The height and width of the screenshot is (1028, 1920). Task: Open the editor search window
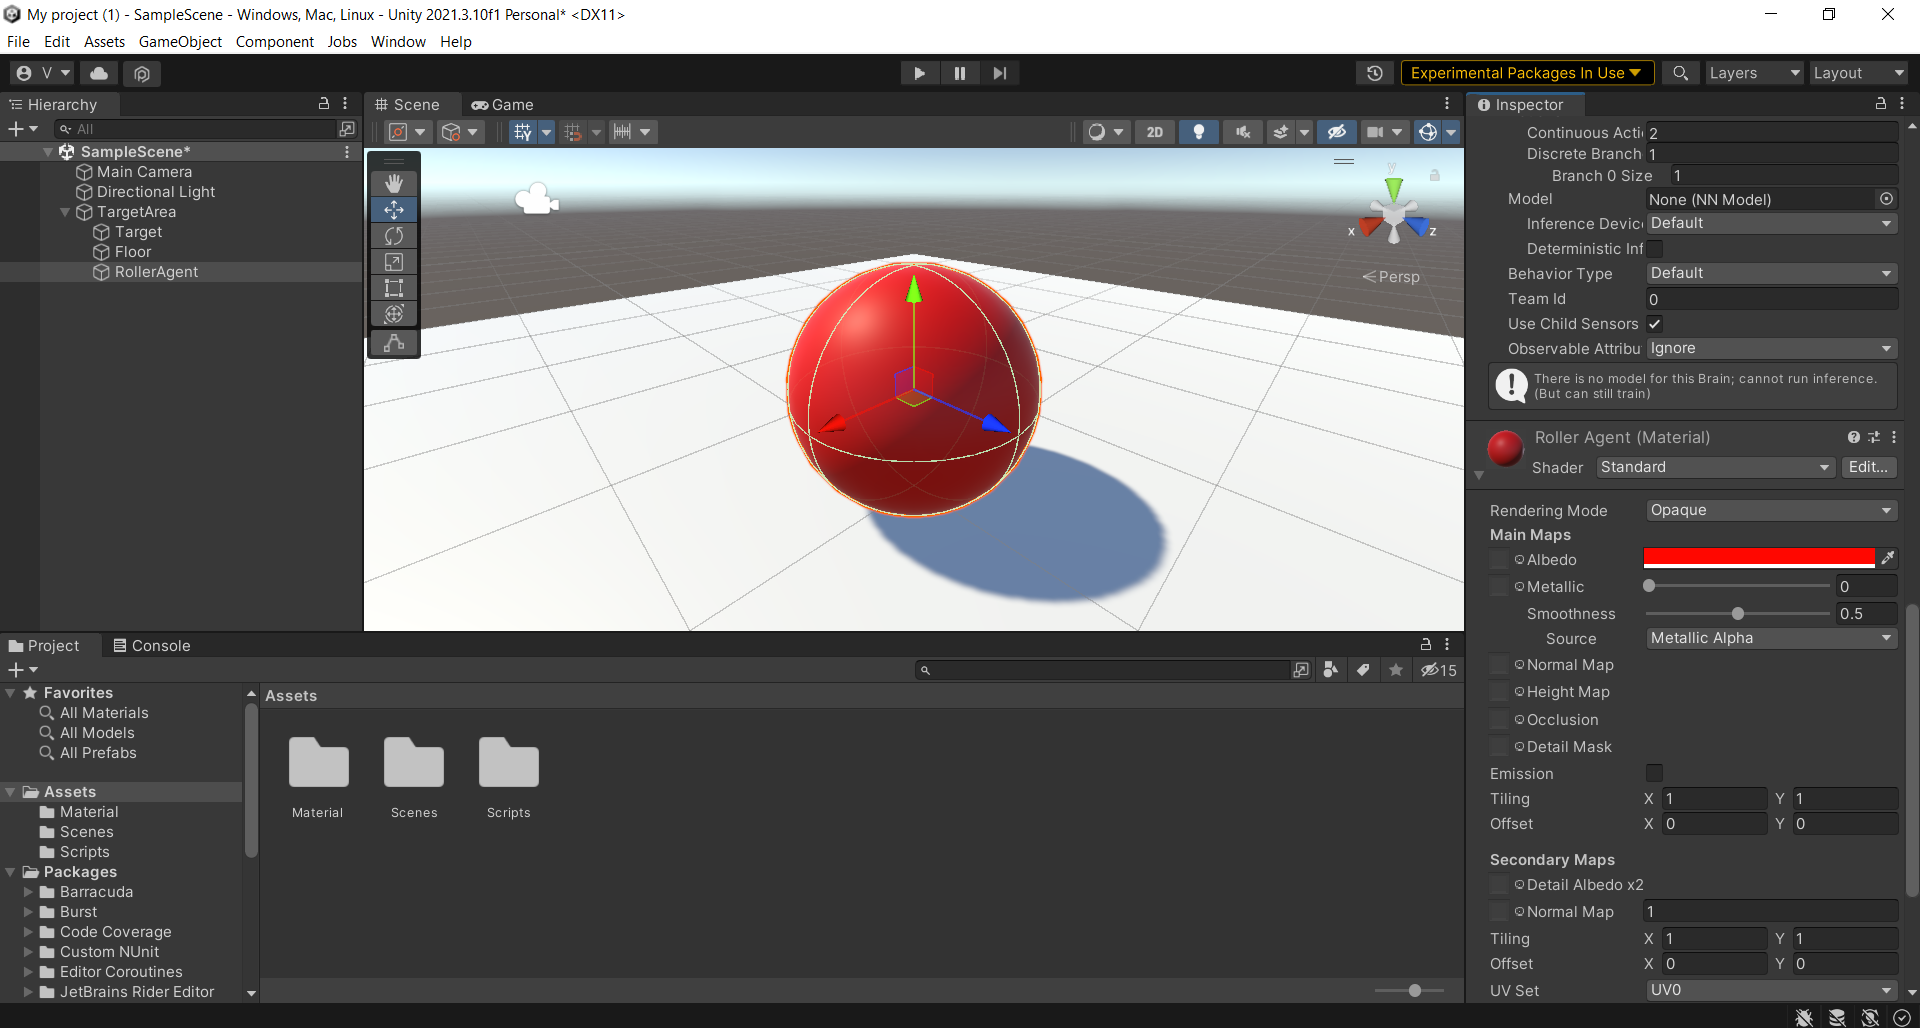1680,72
